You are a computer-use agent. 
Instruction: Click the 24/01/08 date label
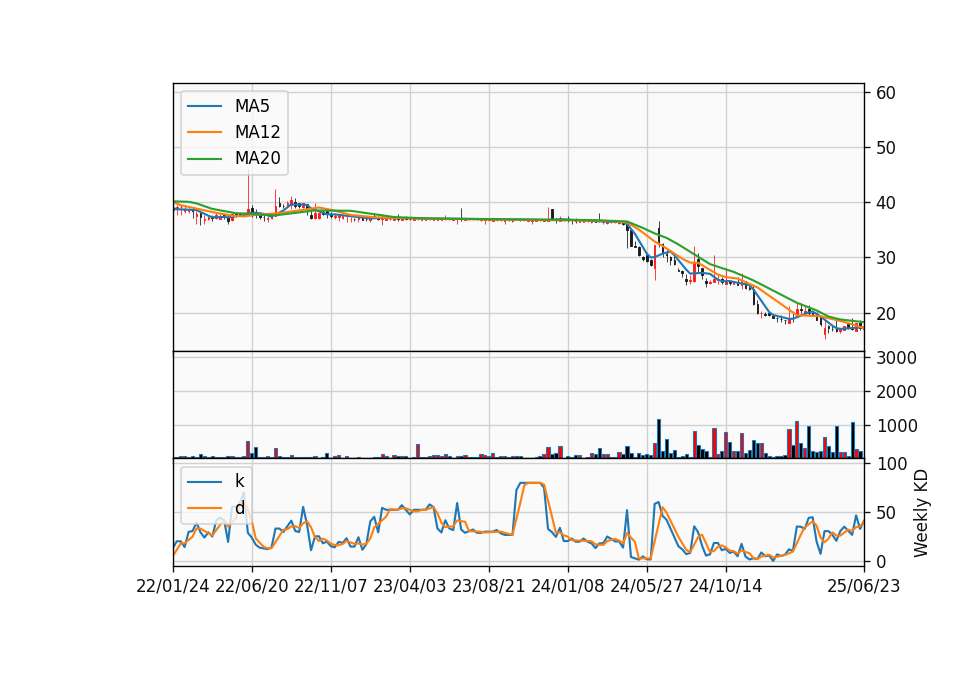[568, 586]
